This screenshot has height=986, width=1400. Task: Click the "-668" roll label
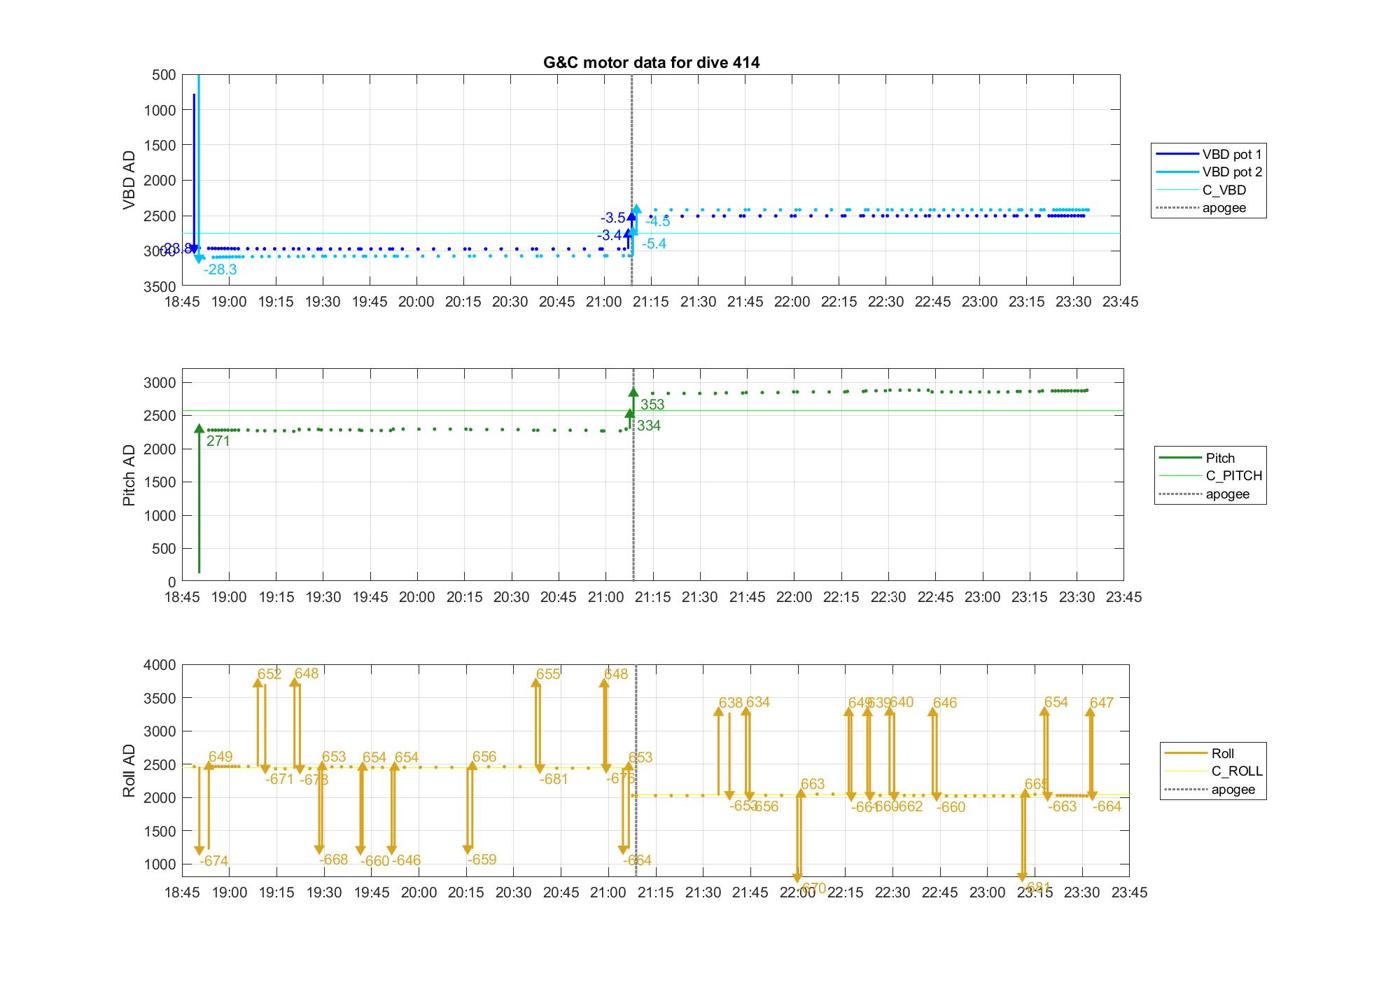point(334,860)
